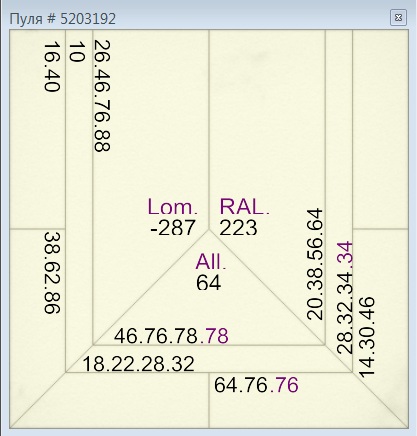
Task: Click the 26.46.76.88 score column
Action: 102,96
